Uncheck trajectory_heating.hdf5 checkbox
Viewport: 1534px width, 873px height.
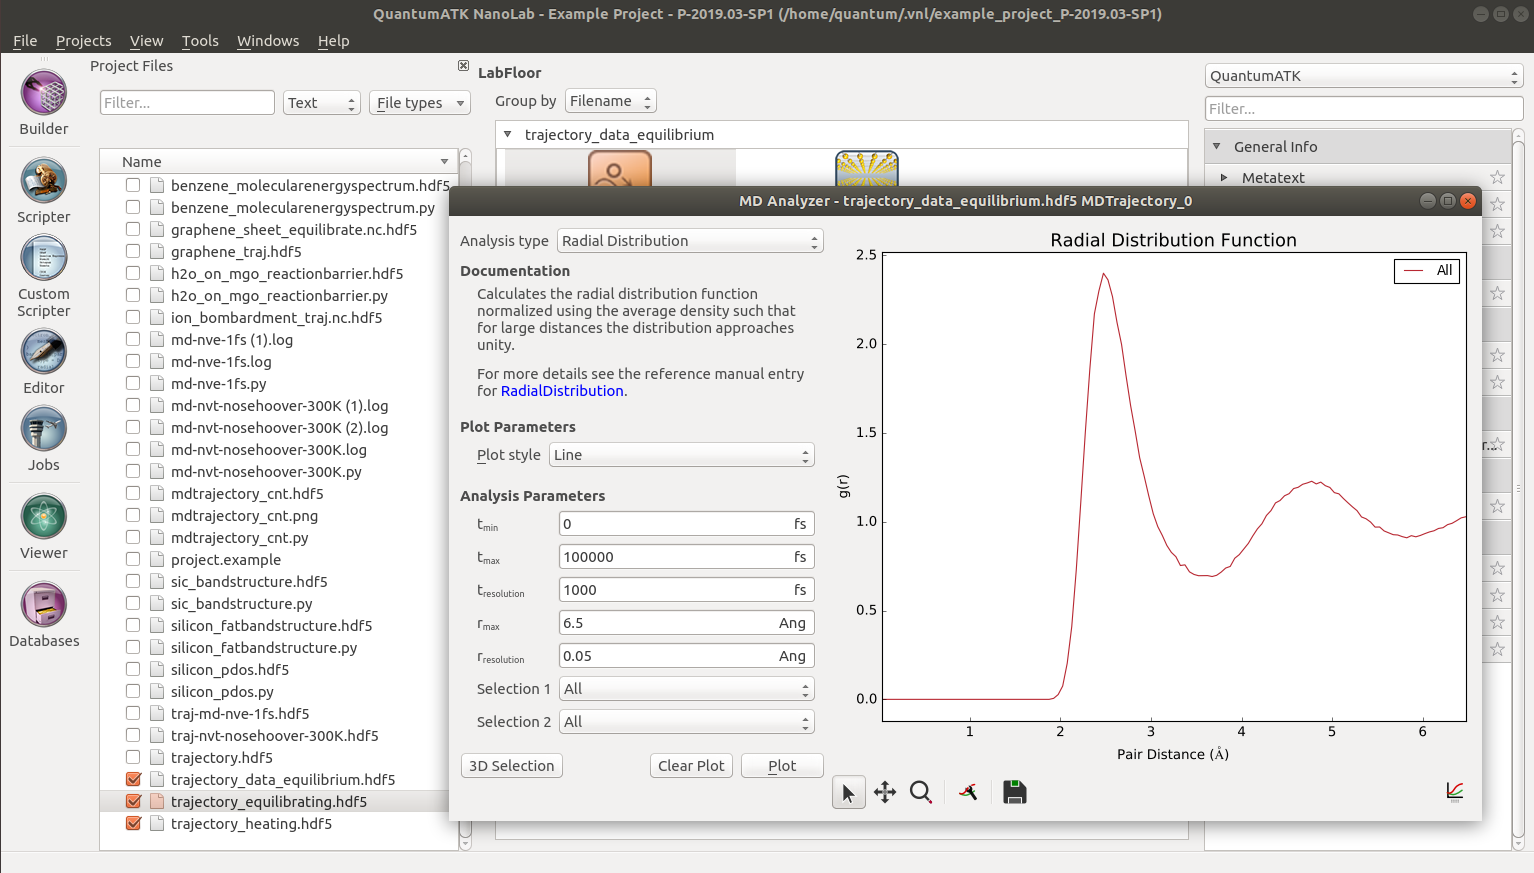pyautogui.click(x=133, y=823)
